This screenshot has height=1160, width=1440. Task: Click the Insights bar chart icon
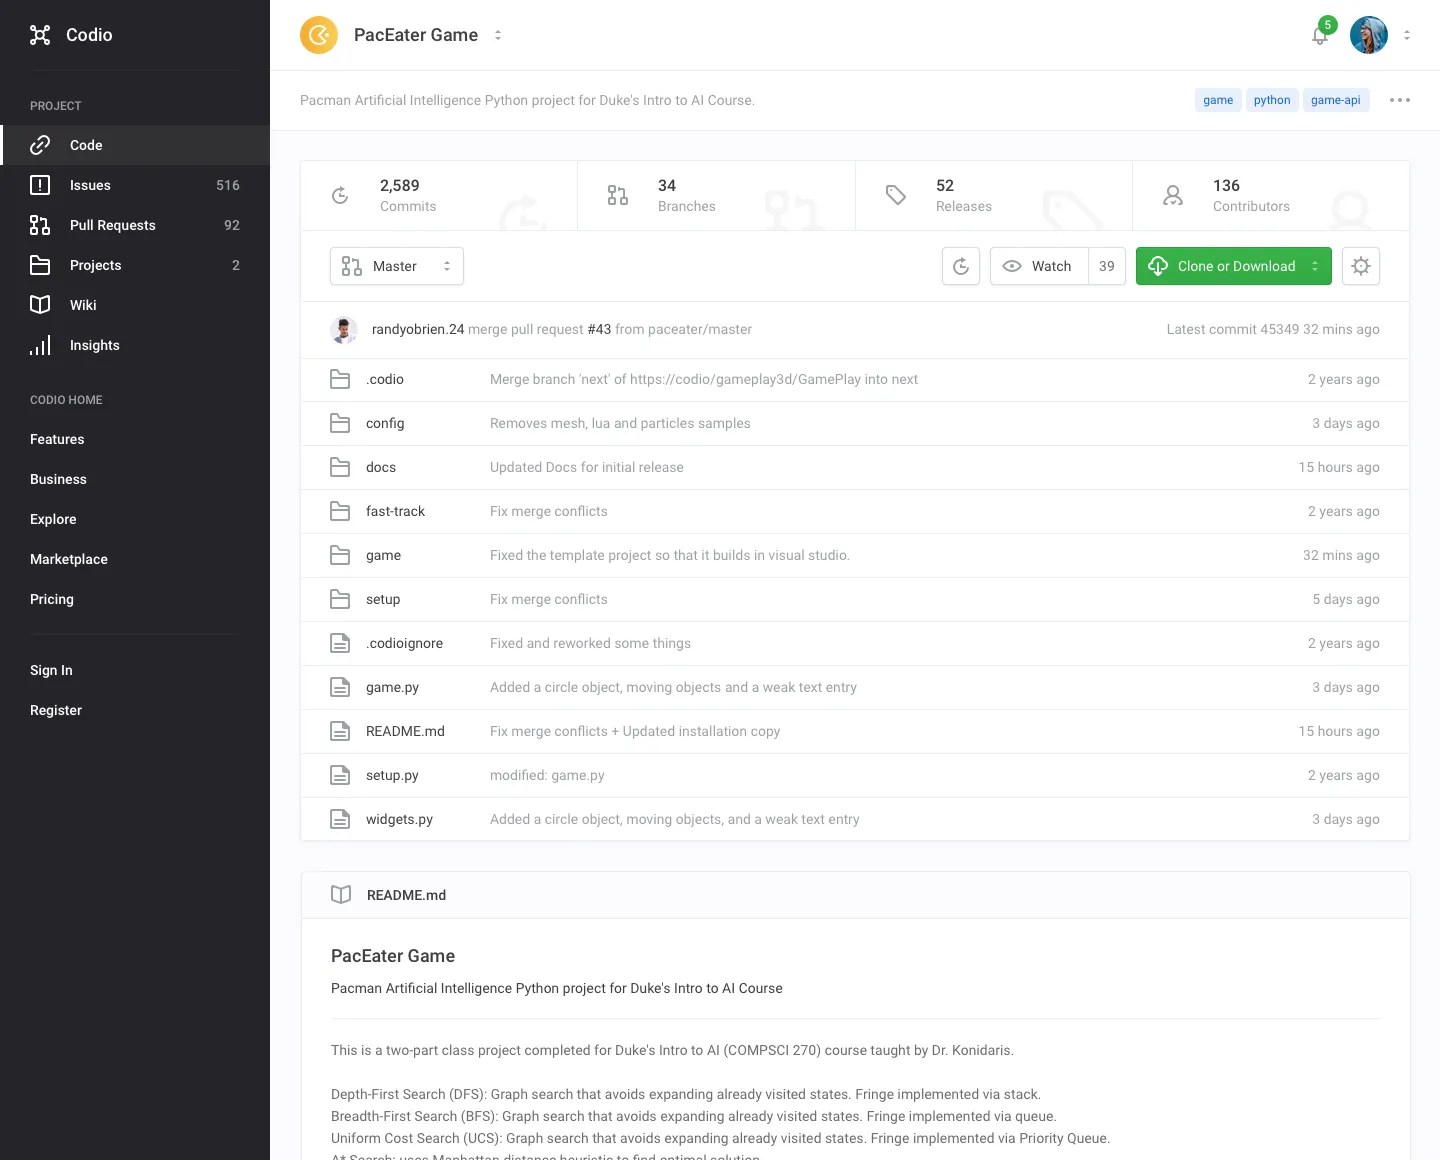coord(40,345)
